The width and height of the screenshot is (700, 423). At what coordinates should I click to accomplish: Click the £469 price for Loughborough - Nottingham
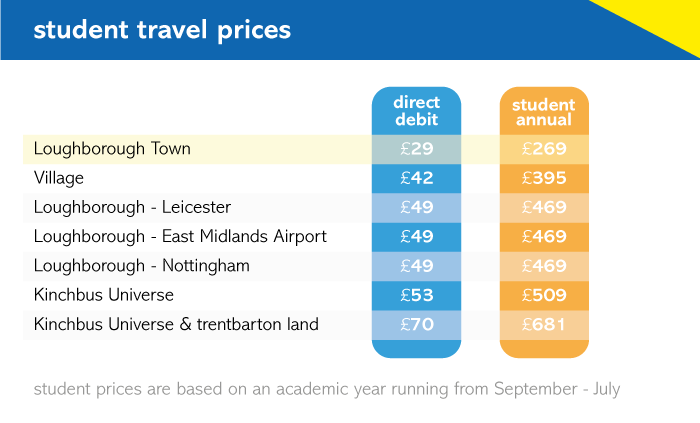click(544, 266)
